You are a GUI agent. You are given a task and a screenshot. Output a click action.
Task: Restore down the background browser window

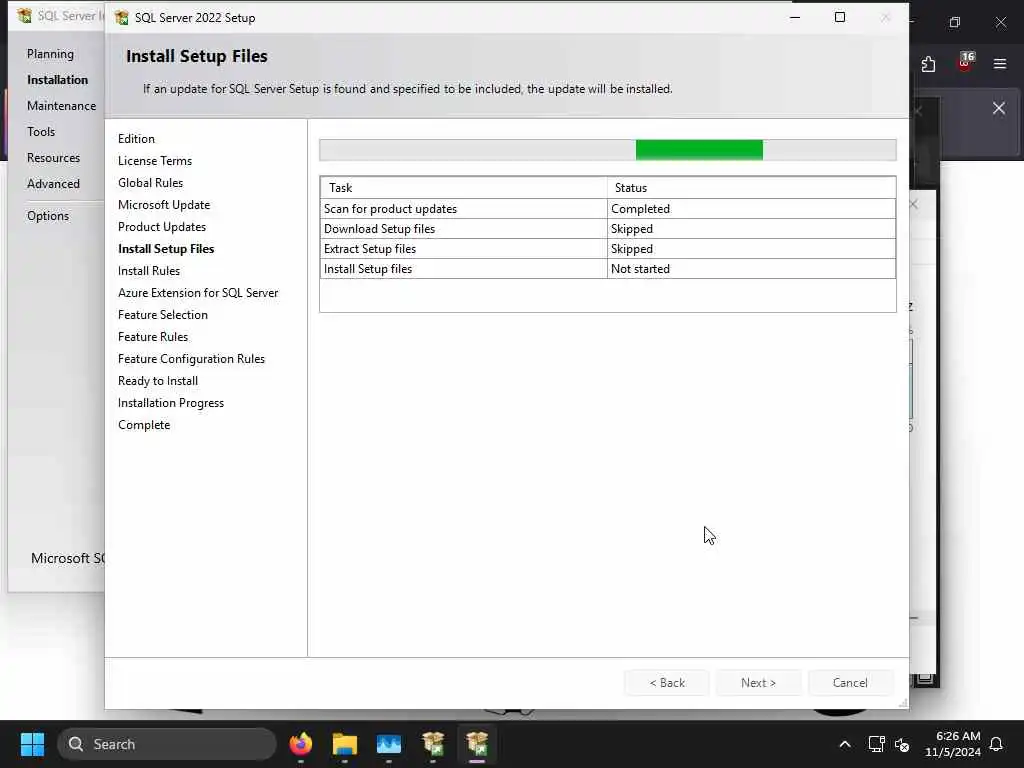click(x=955, y=22)
